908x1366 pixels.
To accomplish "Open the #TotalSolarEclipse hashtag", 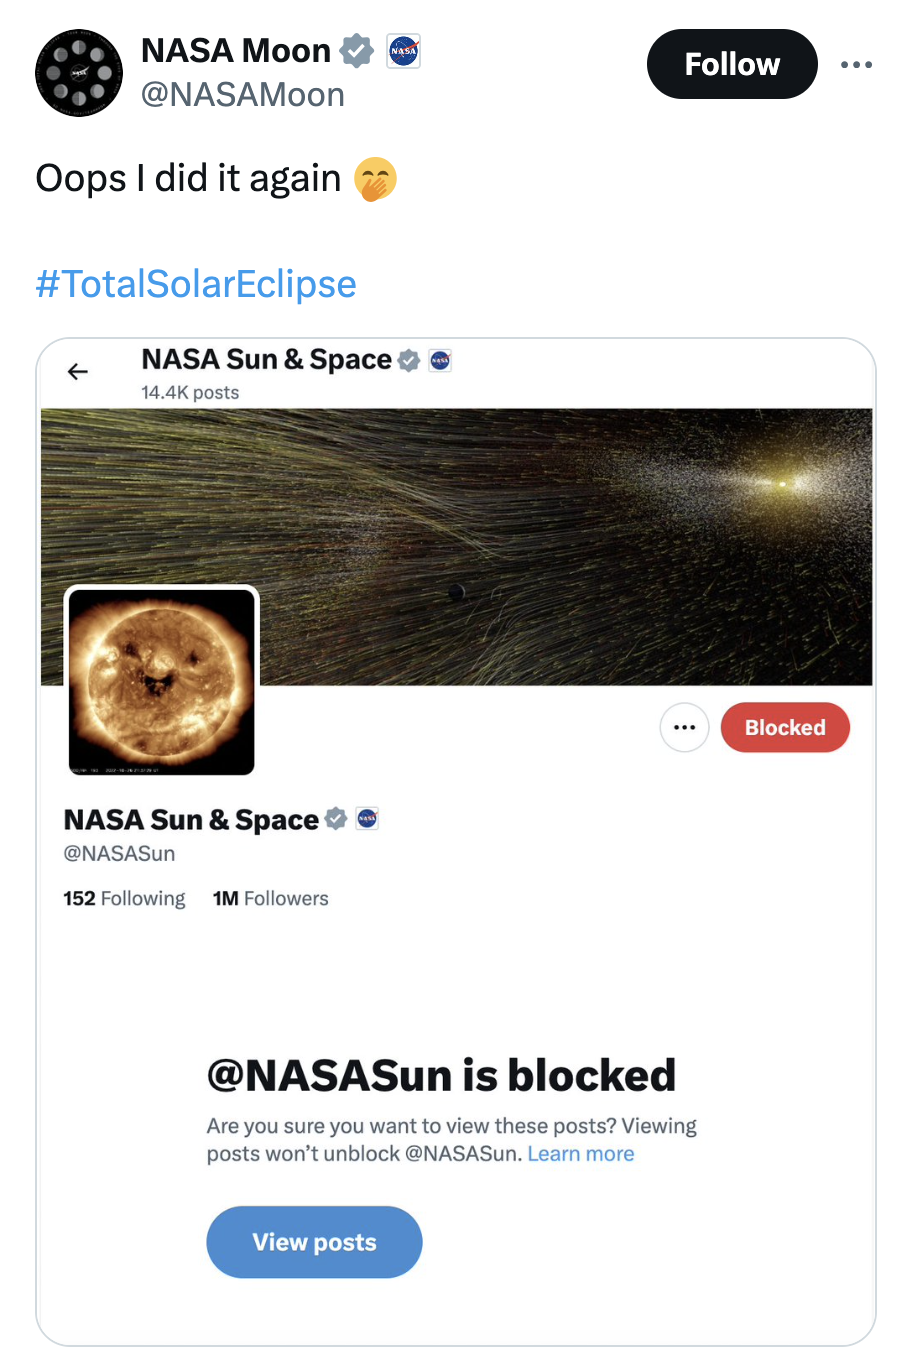I will 195,284.
